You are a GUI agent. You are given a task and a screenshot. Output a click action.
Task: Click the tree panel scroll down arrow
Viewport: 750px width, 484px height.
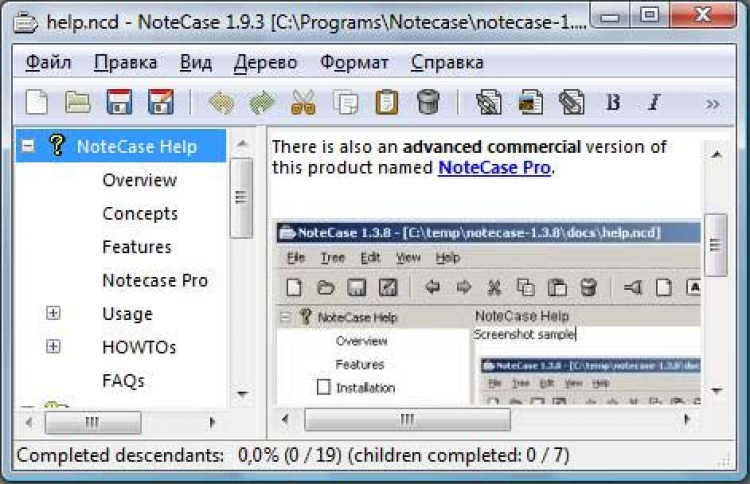click(x=242, y=394)
